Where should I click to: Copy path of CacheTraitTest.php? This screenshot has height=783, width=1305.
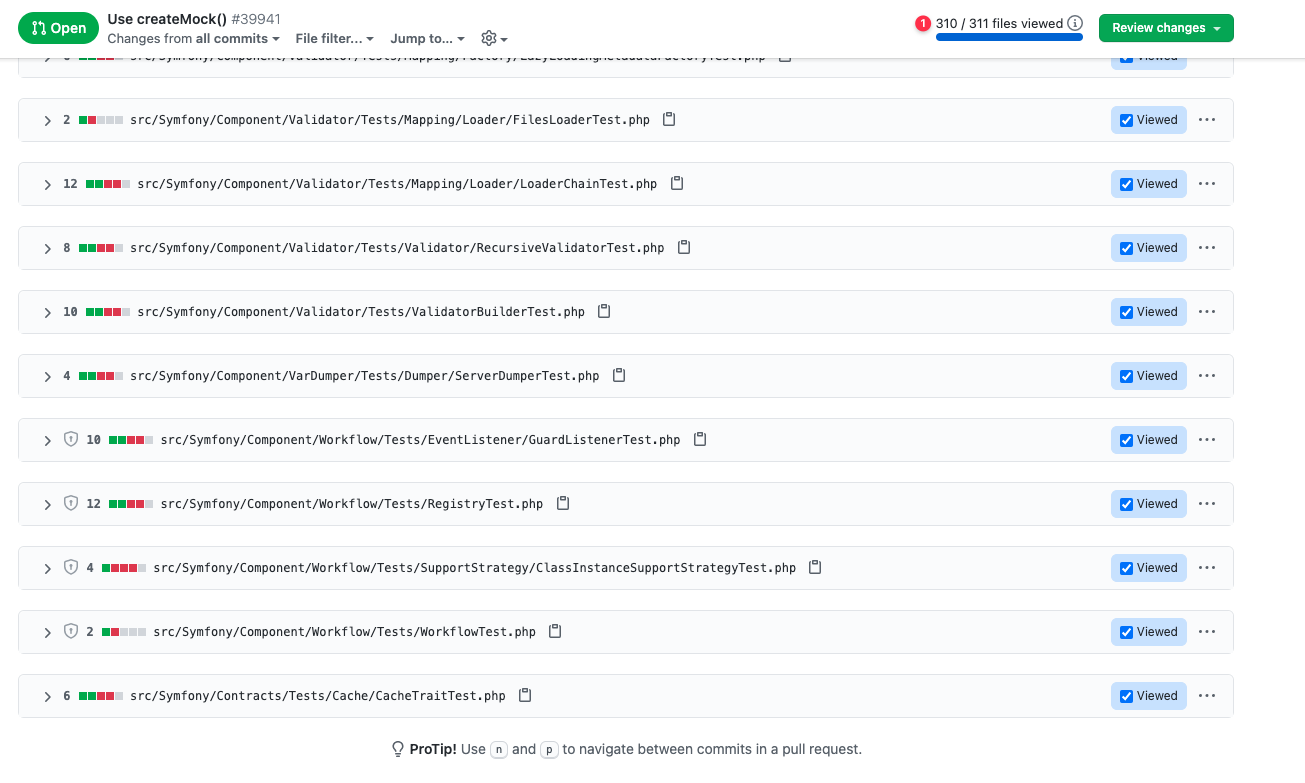click(x=525, y=695)
